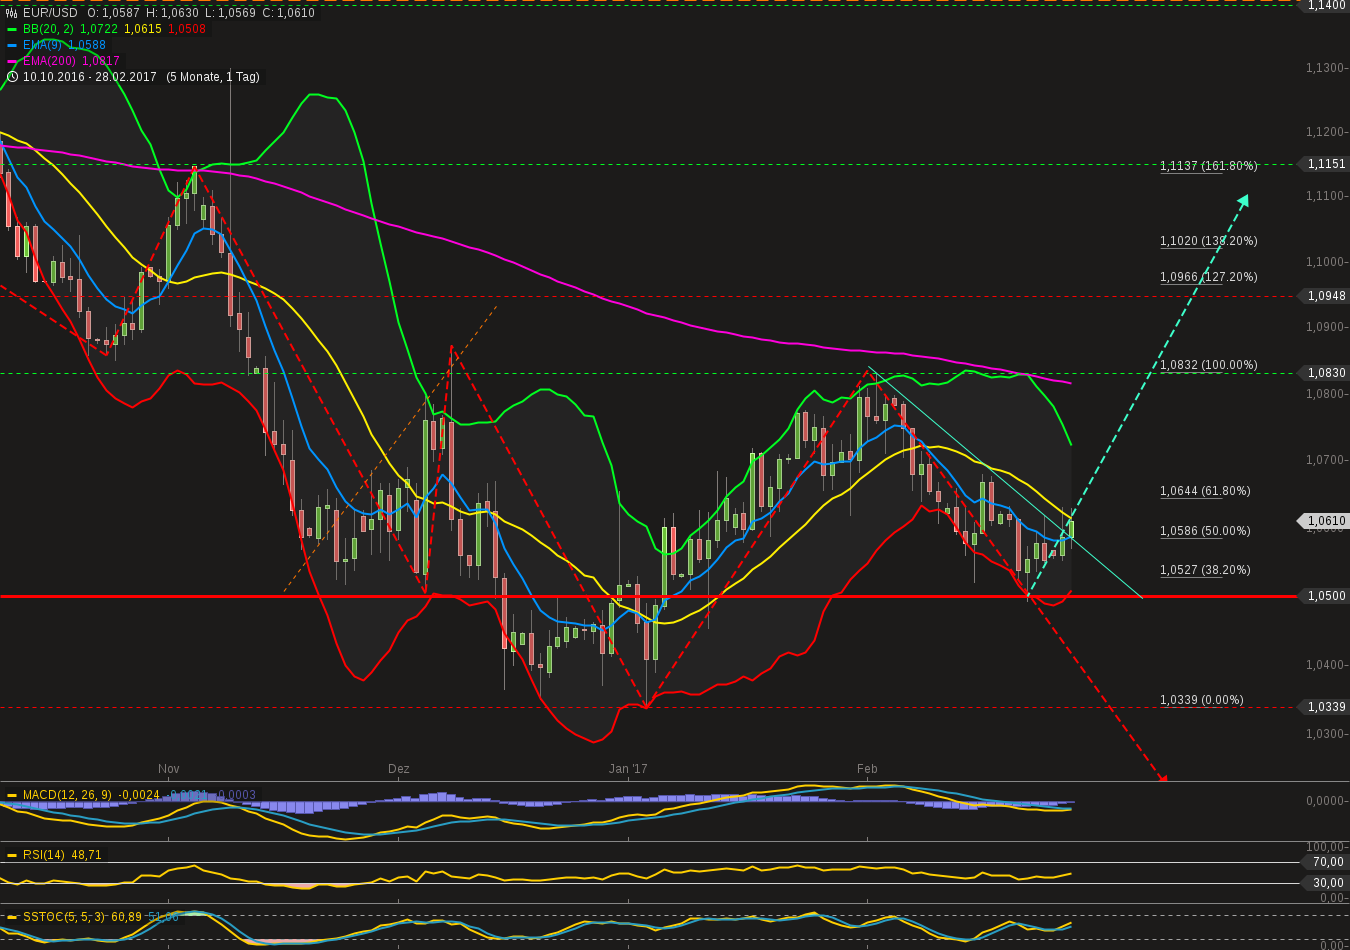Click the Dez label on the time axis
The image size is (1350, 950).
point(399,769)
